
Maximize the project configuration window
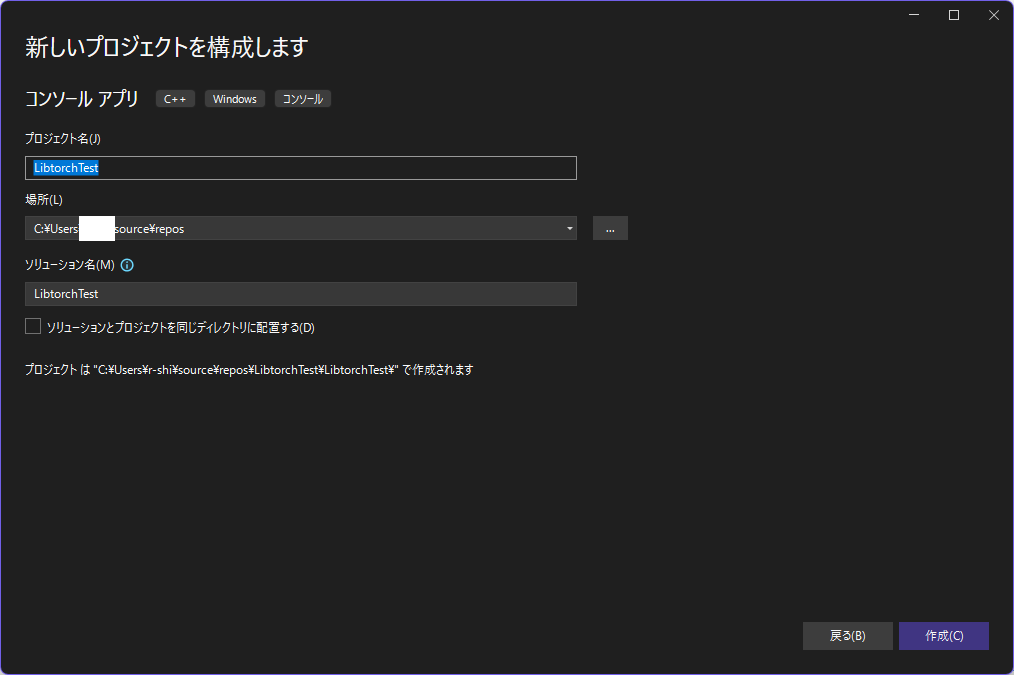[953, 15]
